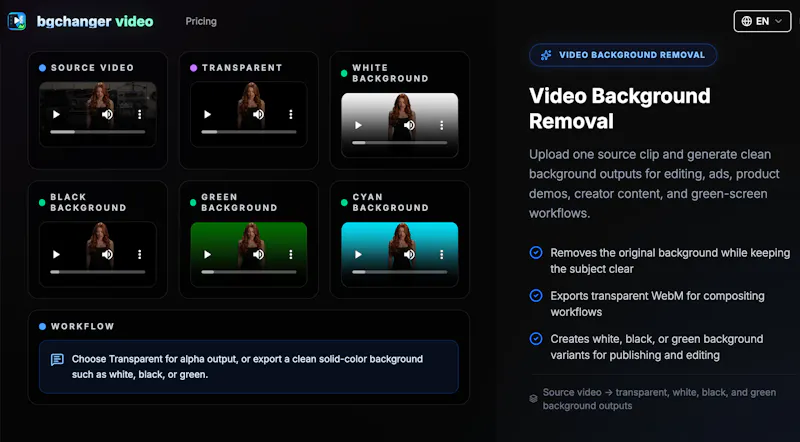Mute the Black Background video

click(x=107, y=254)
